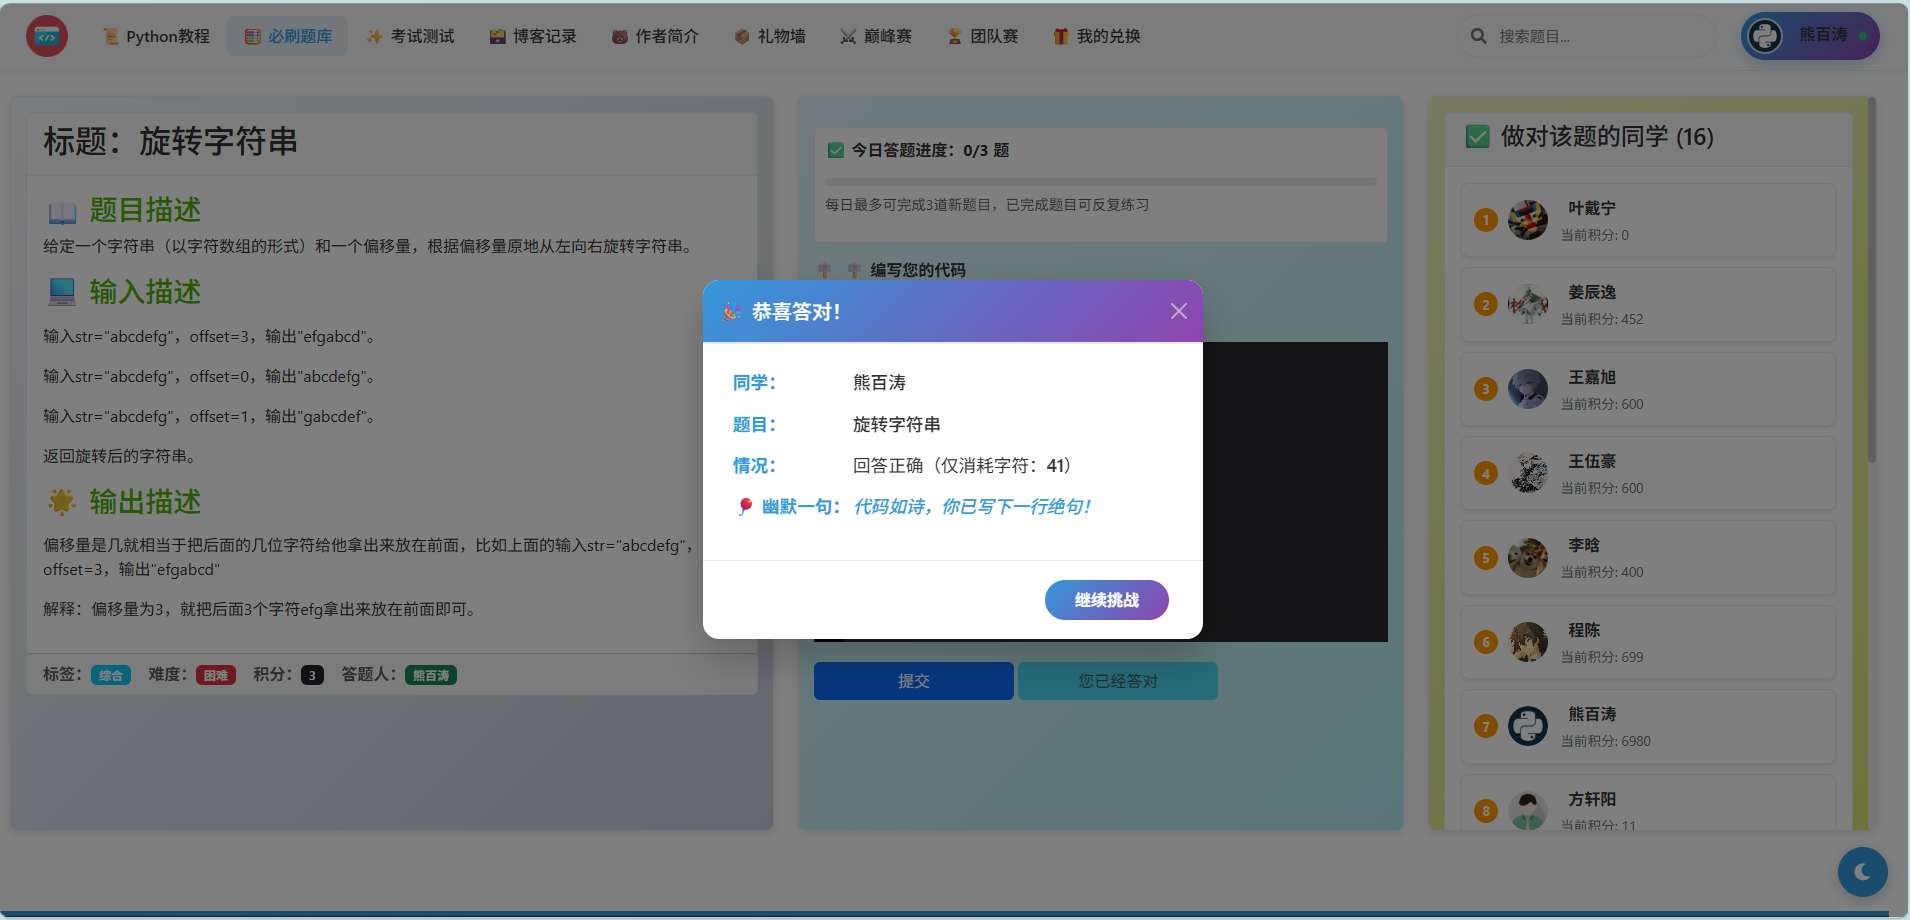Close the 恭喜答对 dialog
1910x920 pixels.
pos(1178,311)
